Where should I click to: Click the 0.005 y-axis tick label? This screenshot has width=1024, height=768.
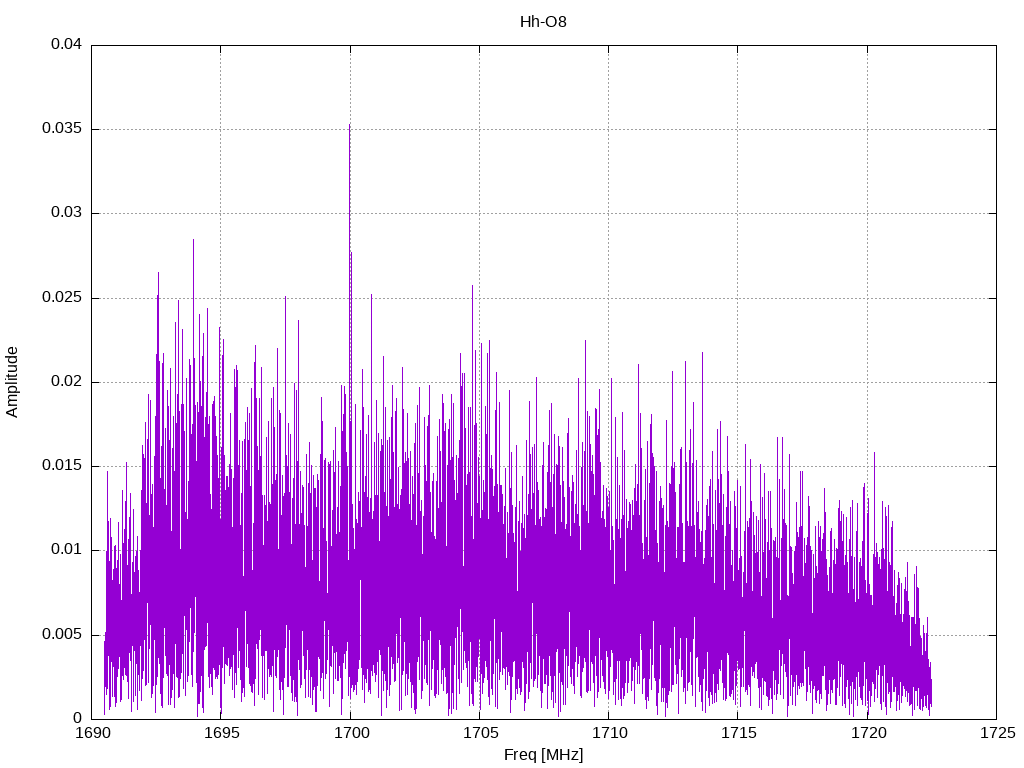click(x=62, y=634)
